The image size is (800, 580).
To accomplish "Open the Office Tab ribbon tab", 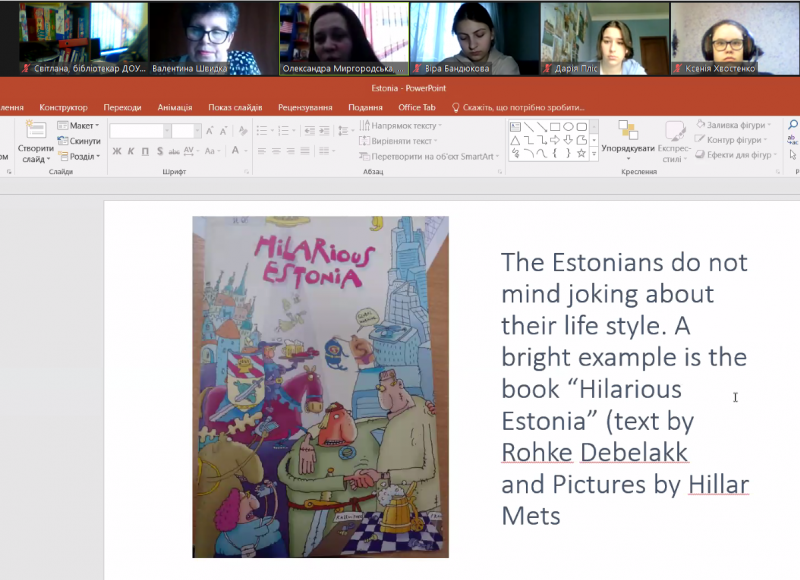I will pos(417,108).
